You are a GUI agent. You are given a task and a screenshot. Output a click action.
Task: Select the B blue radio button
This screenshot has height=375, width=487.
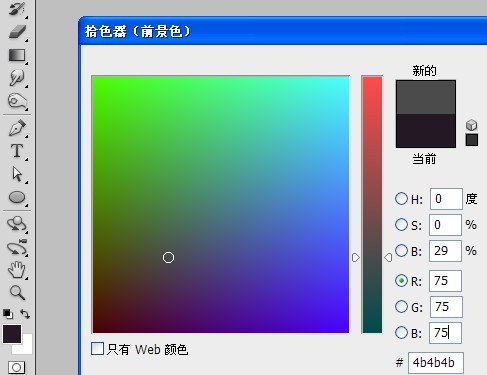[x=401, y=333]
